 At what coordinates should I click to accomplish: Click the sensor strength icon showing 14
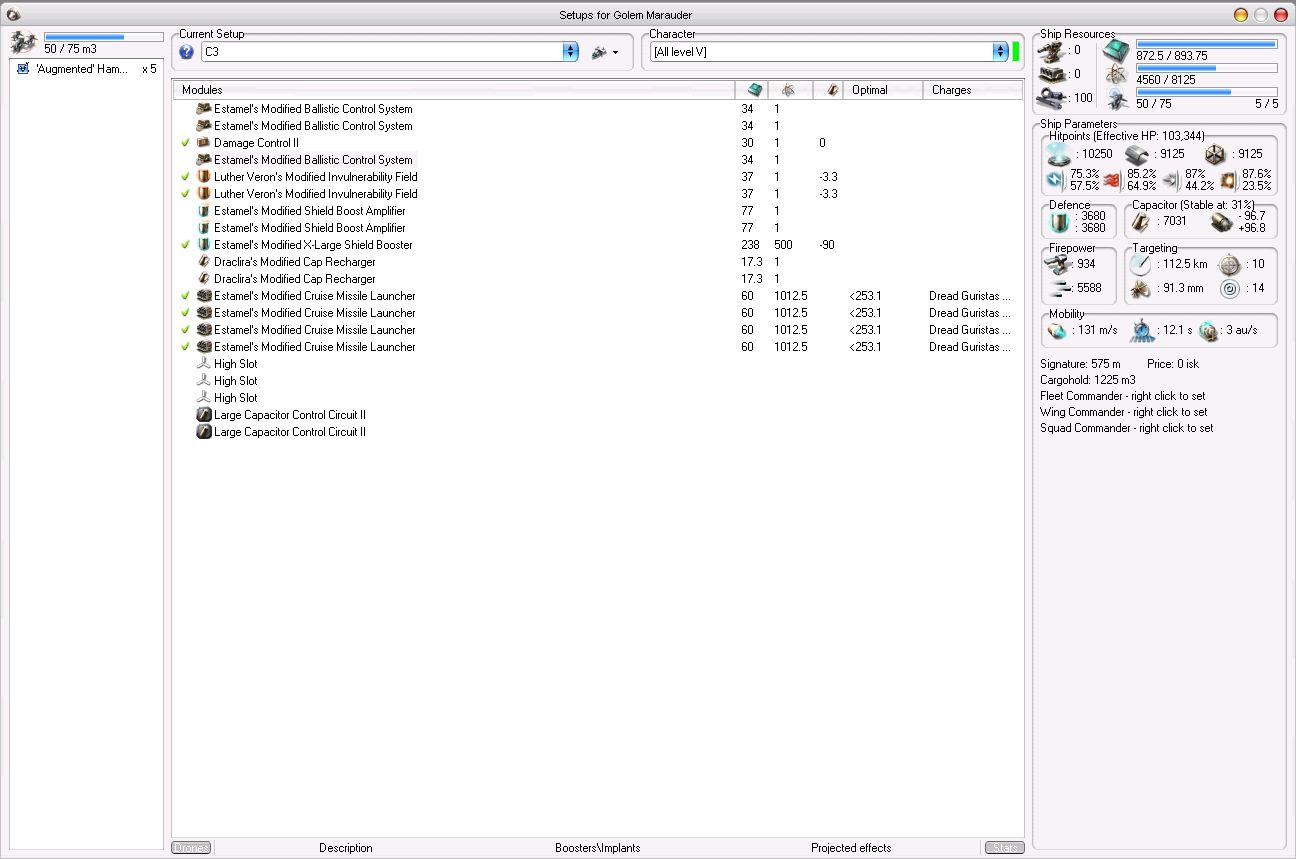coord(1230,289)
